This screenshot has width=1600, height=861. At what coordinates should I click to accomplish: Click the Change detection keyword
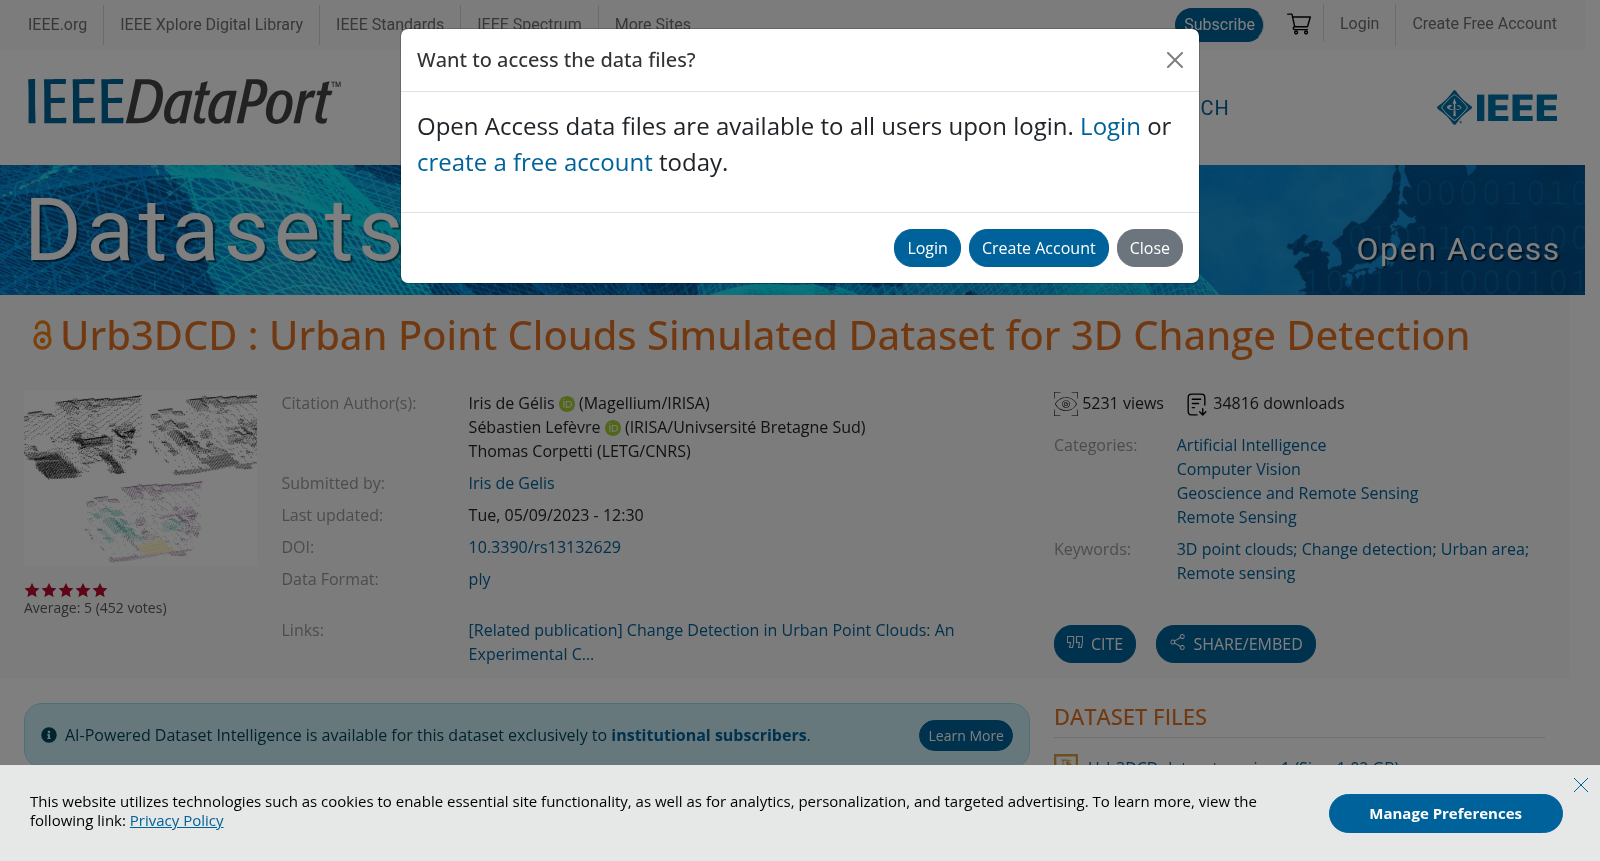pos(1368,549)
